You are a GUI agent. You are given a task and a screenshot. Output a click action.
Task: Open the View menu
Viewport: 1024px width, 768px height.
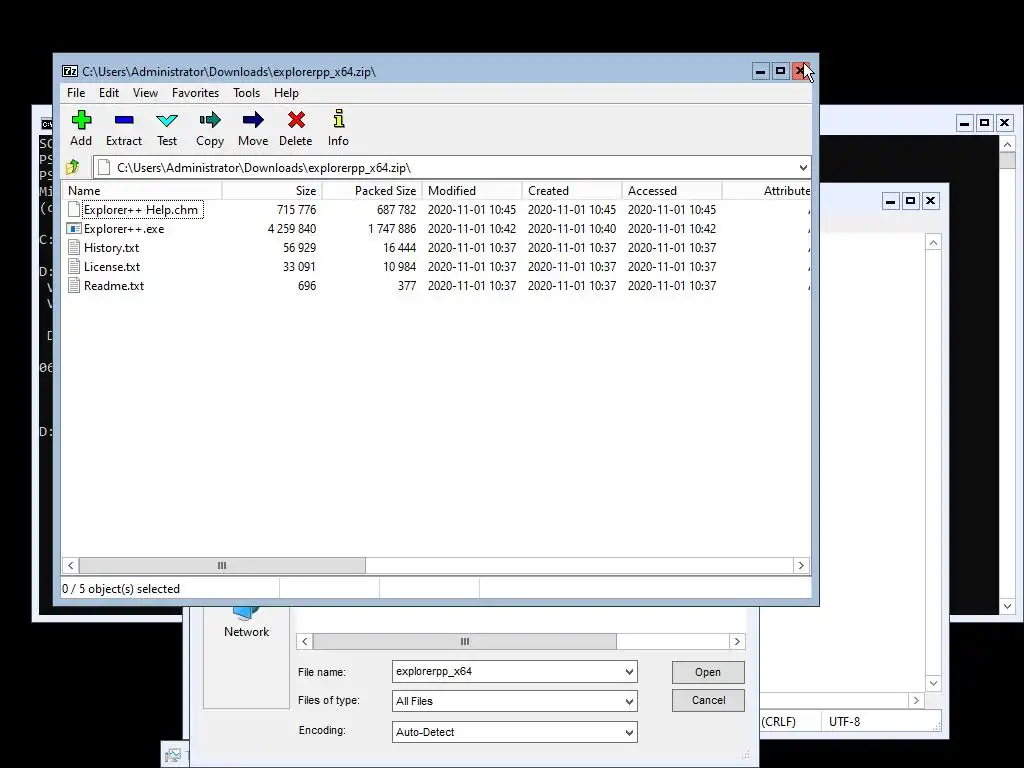(145, 93)
